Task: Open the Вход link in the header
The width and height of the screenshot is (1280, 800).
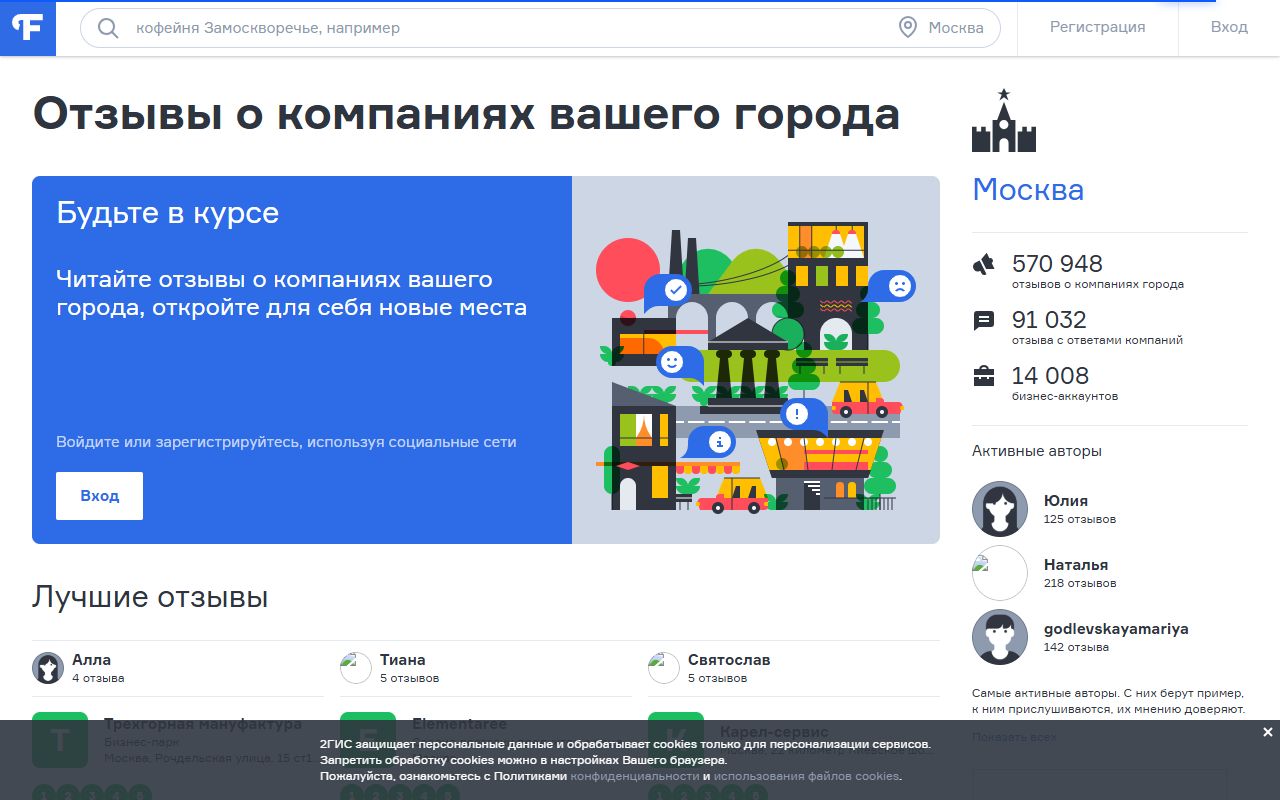Action: (x=1229, y=27)
